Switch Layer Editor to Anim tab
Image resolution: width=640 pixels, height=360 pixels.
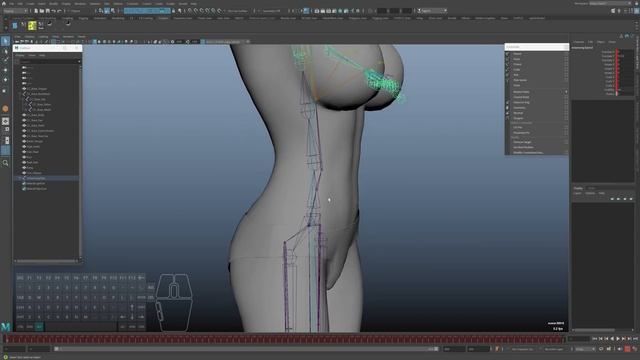click(591, 189)
